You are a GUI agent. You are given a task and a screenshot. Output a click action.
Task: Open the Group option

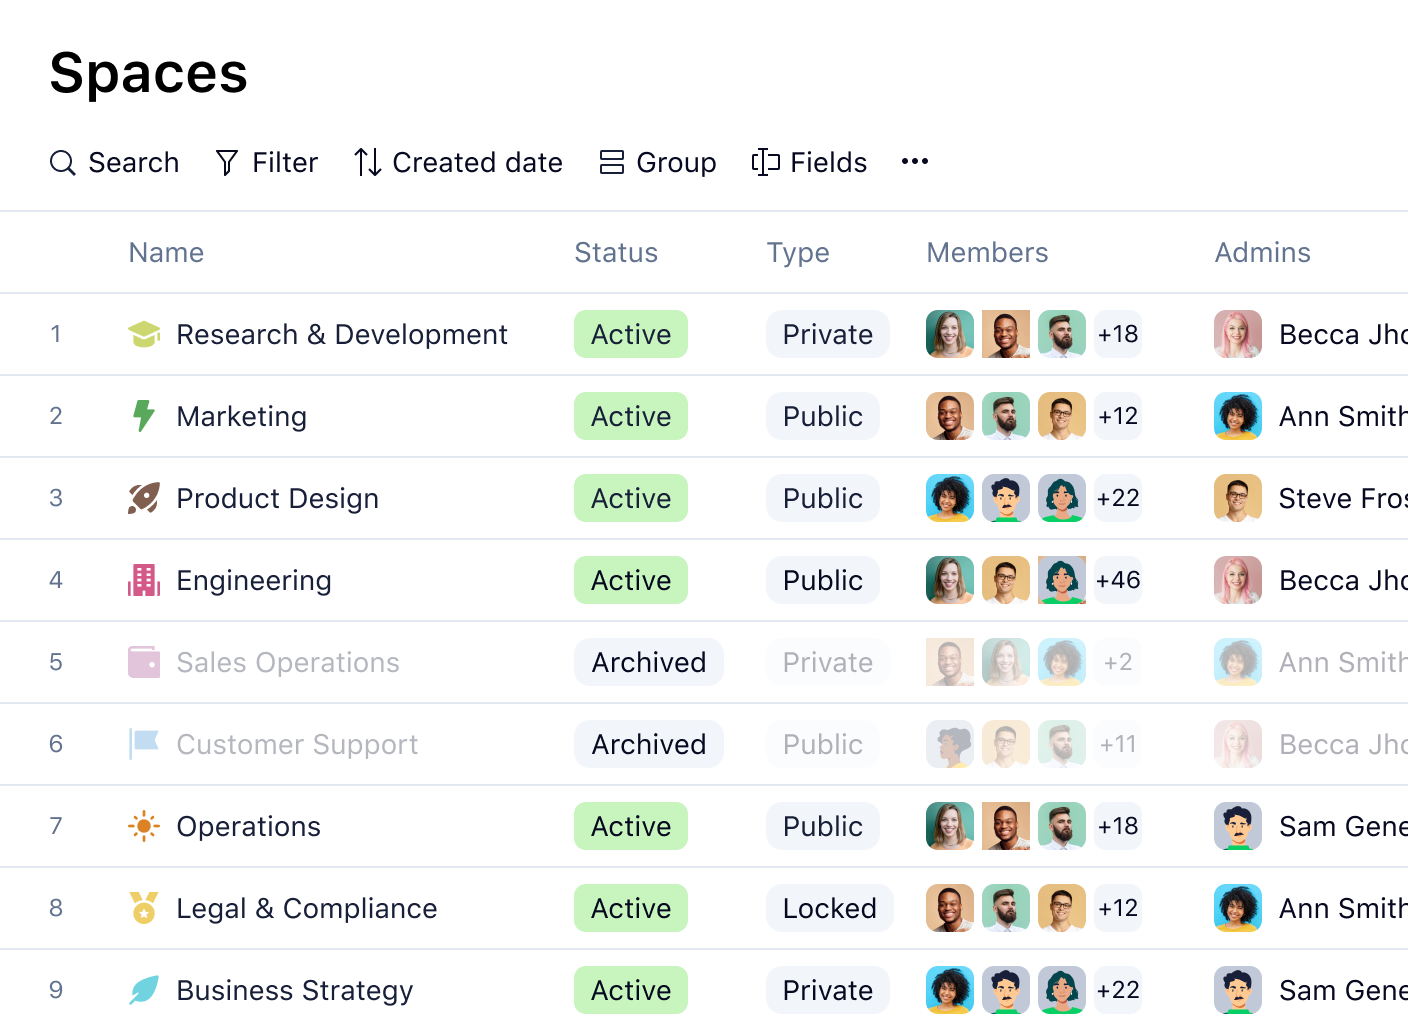[657, 162]
